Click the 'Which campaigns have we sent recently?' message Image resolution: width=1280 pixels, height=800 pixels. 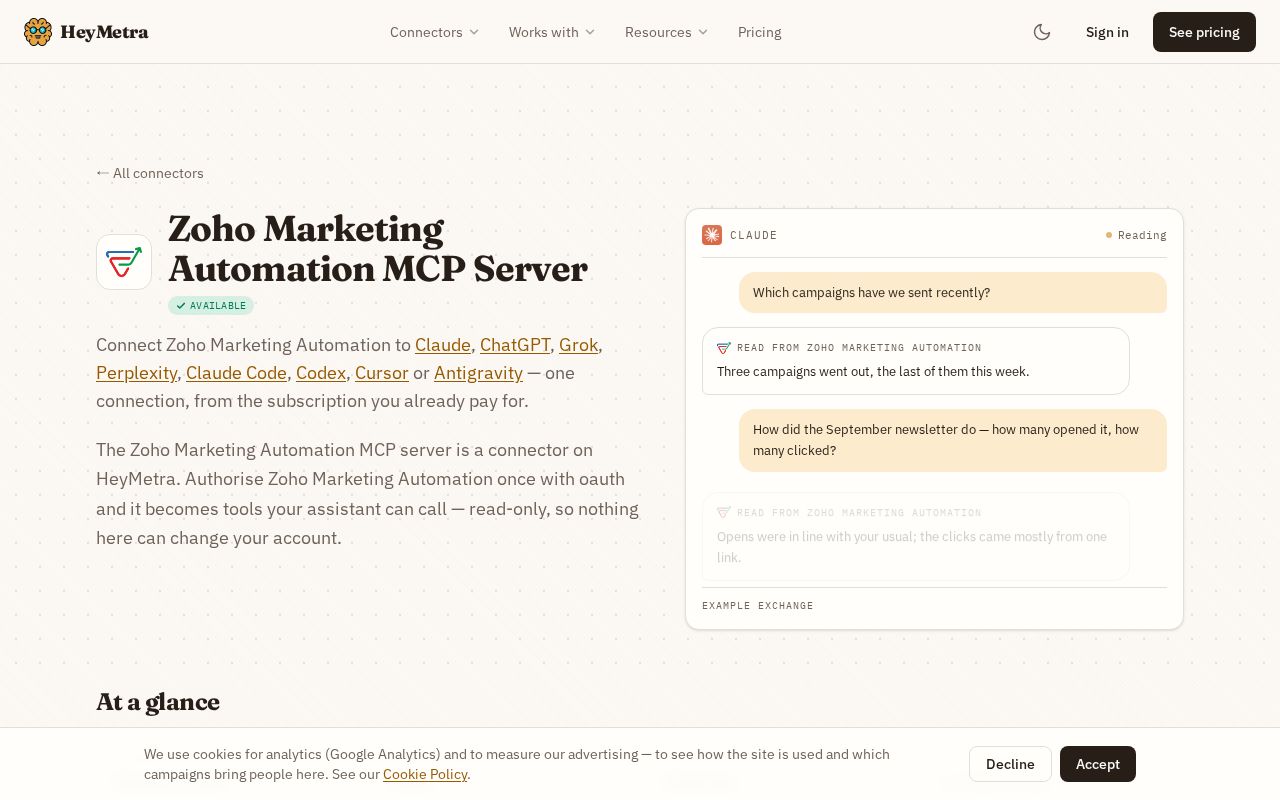[953, 293]
